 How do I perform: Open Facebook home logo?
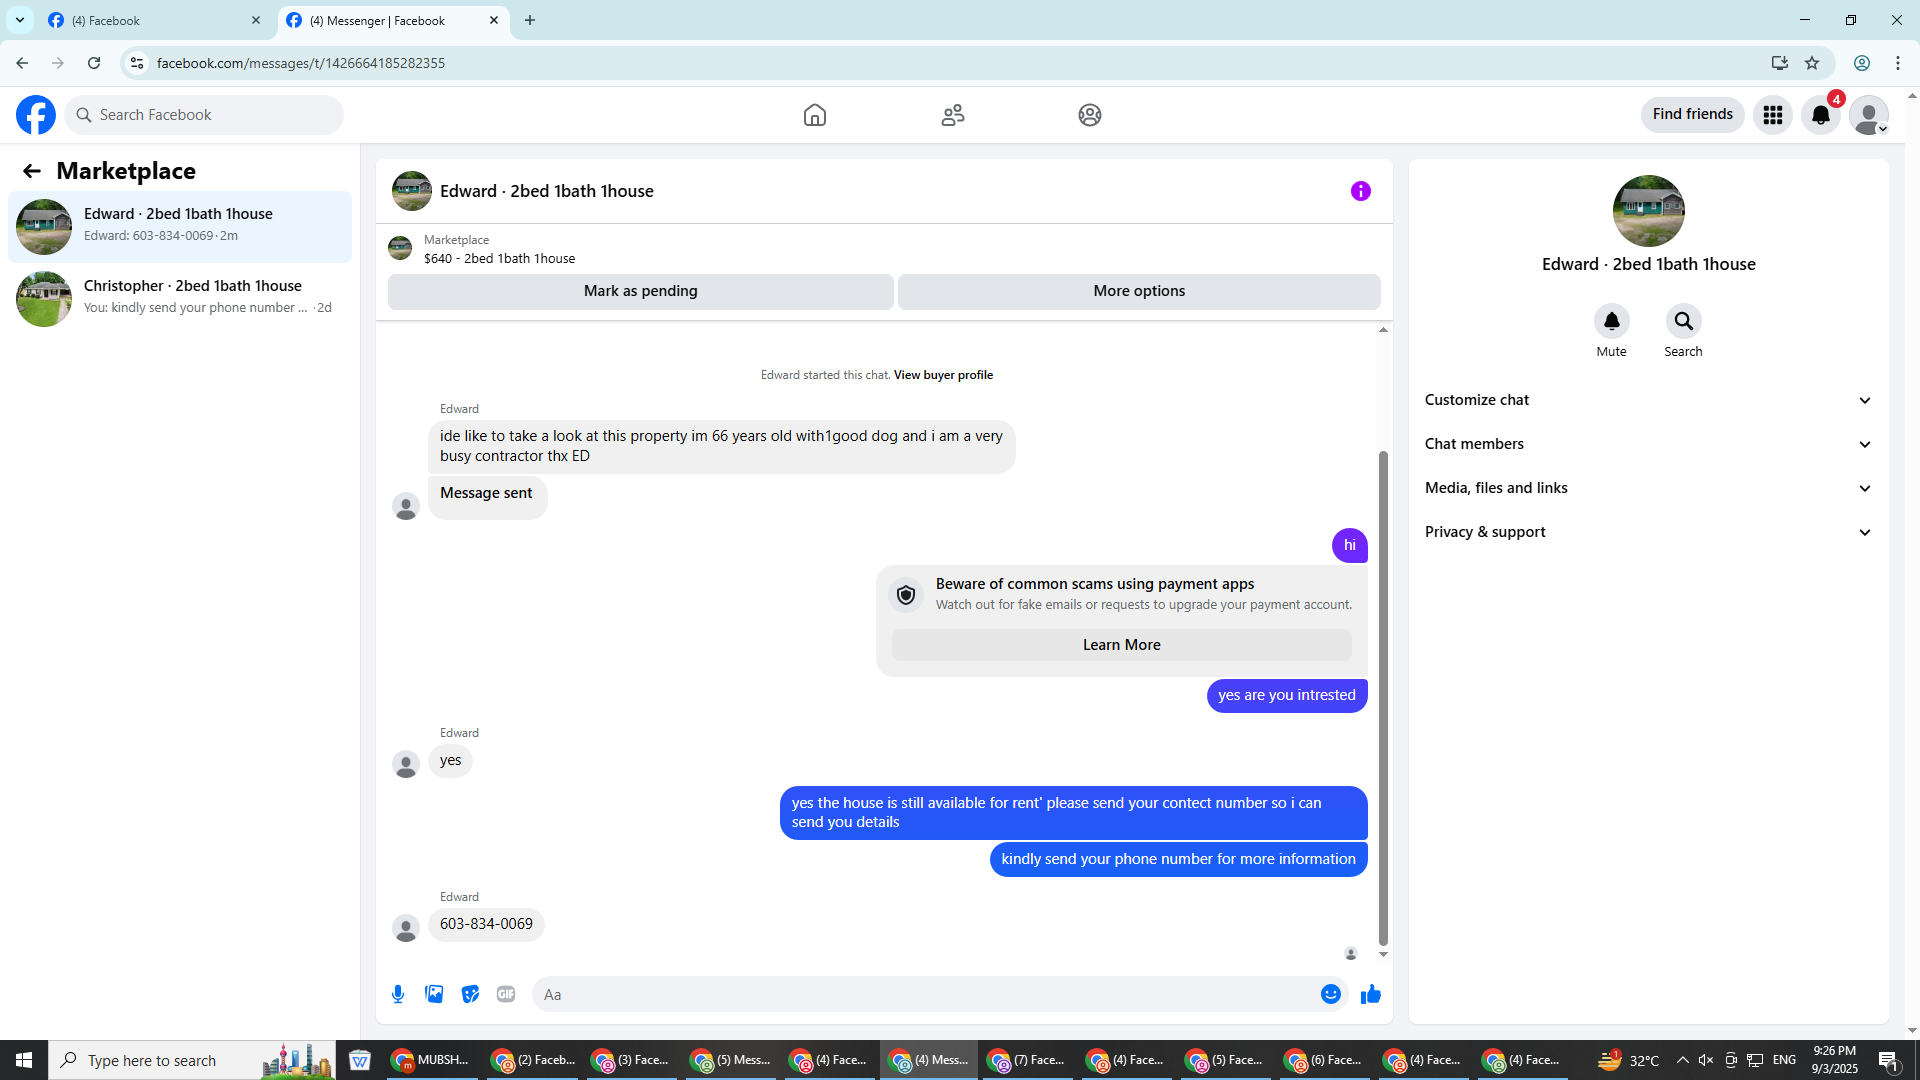pos(36,115)
